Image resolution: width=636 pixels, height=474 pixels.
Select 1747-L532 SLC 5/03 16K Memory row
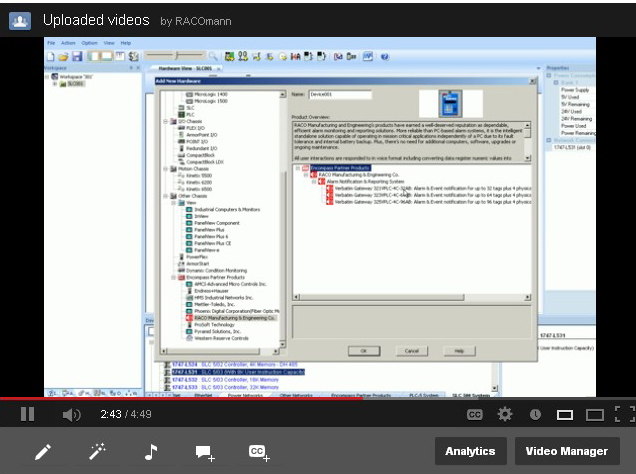225,380
